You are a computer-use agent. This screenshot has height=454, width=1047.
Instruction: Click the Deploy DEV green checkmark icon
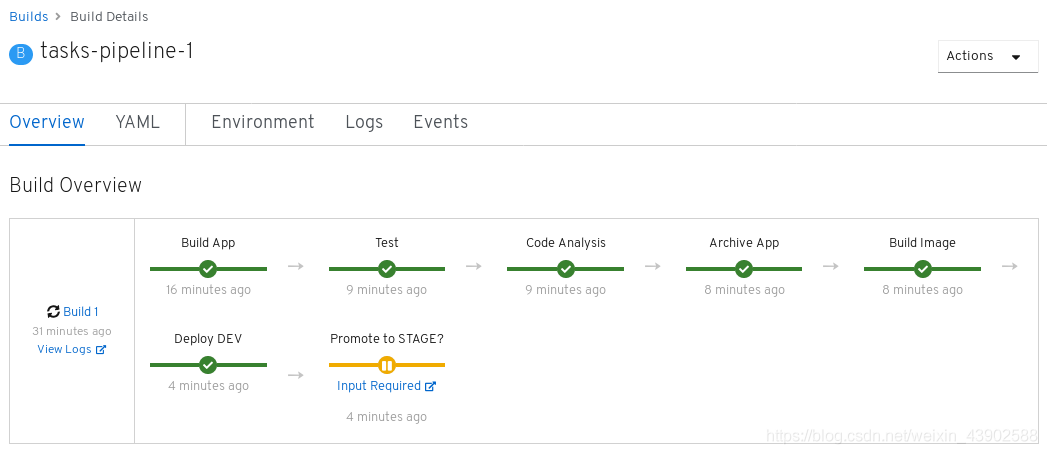(x=208, y=365)
